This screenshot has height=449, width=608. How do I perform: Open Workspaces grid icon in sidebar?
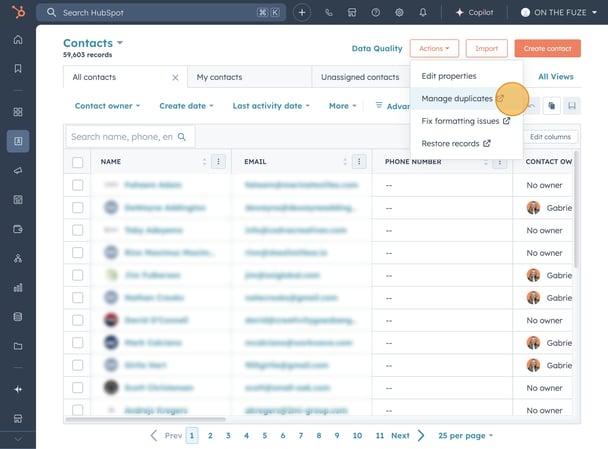point(18,112)
